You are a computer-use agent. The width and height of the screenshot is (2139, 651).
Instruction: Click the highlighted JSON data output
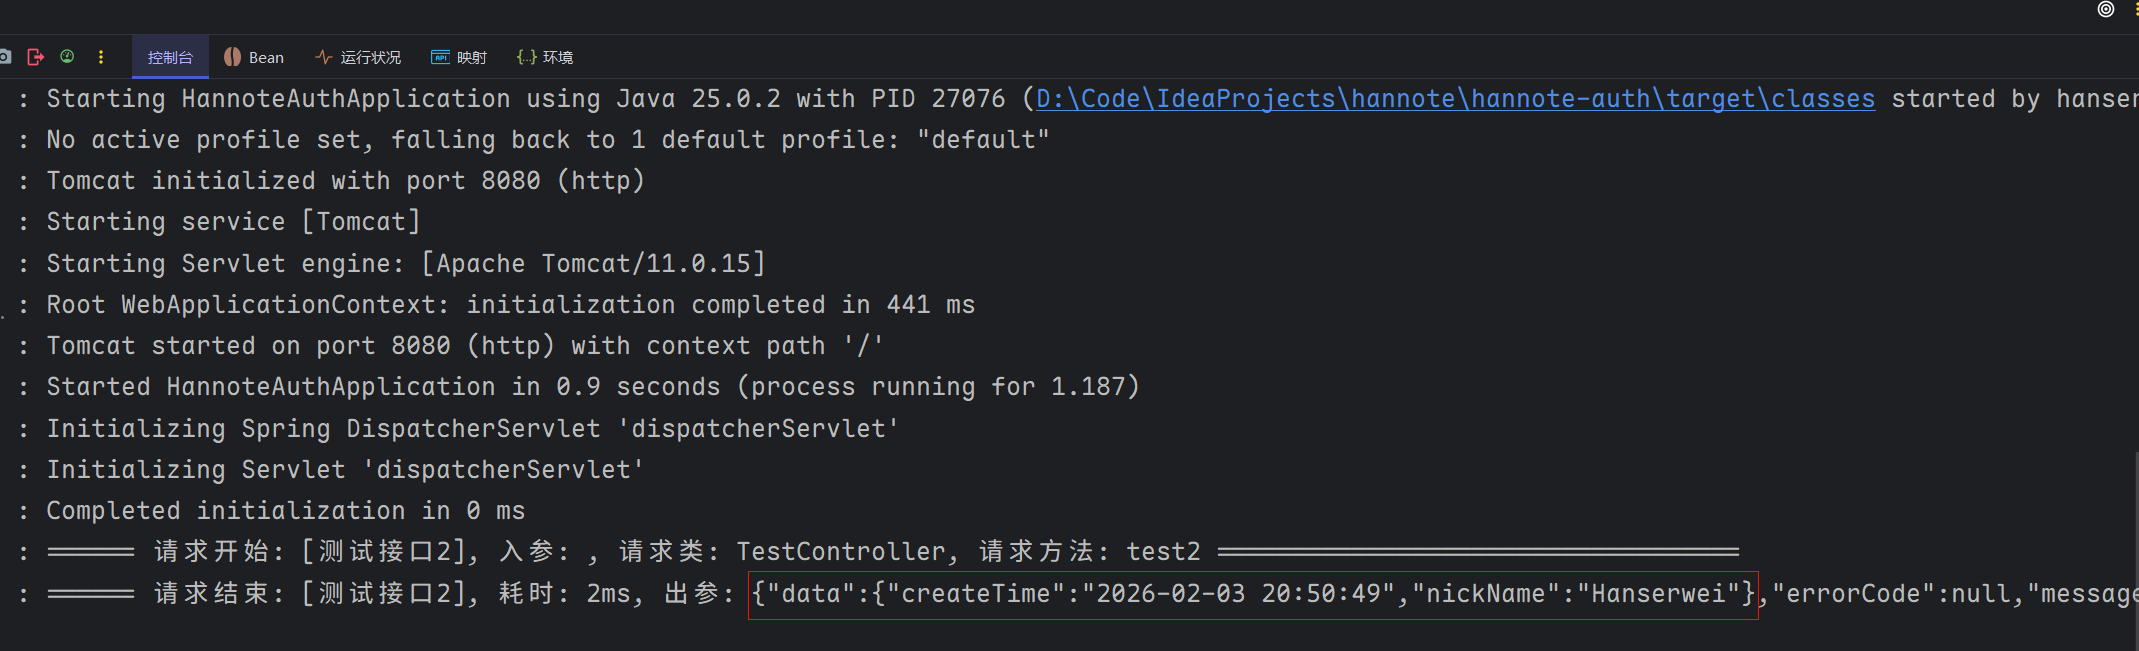(x=1252, y=594)
